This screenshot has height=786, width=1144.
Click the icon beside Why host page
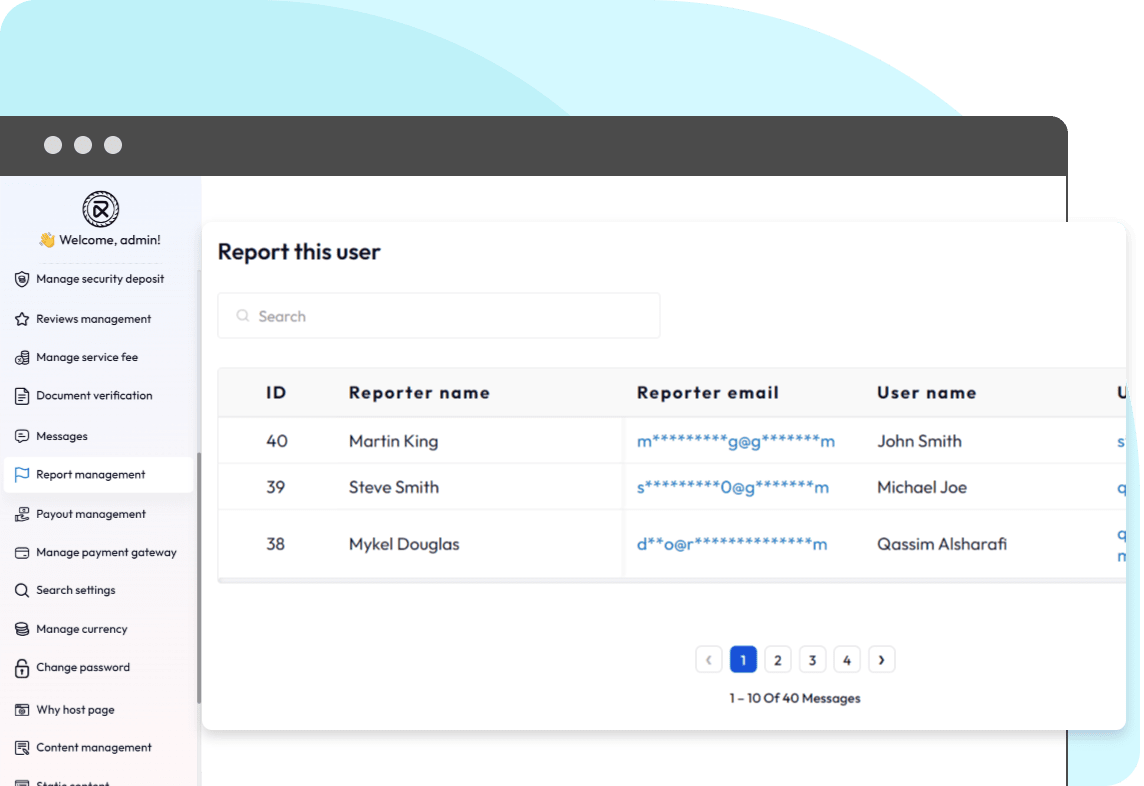click(x=22, y=709)
